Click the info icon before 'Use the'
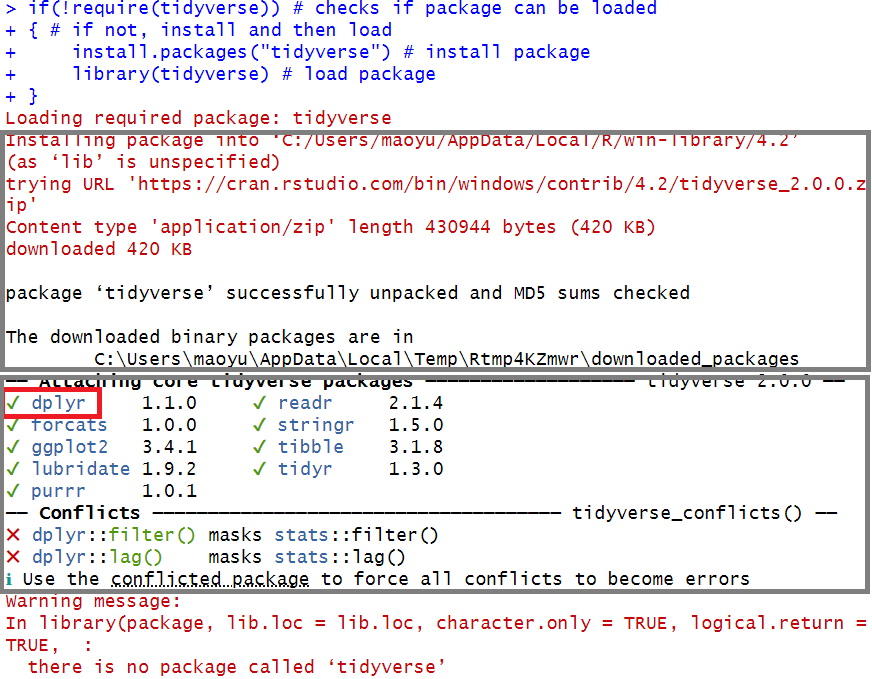This screenshot has width=872, height=679. coord(9,579)
